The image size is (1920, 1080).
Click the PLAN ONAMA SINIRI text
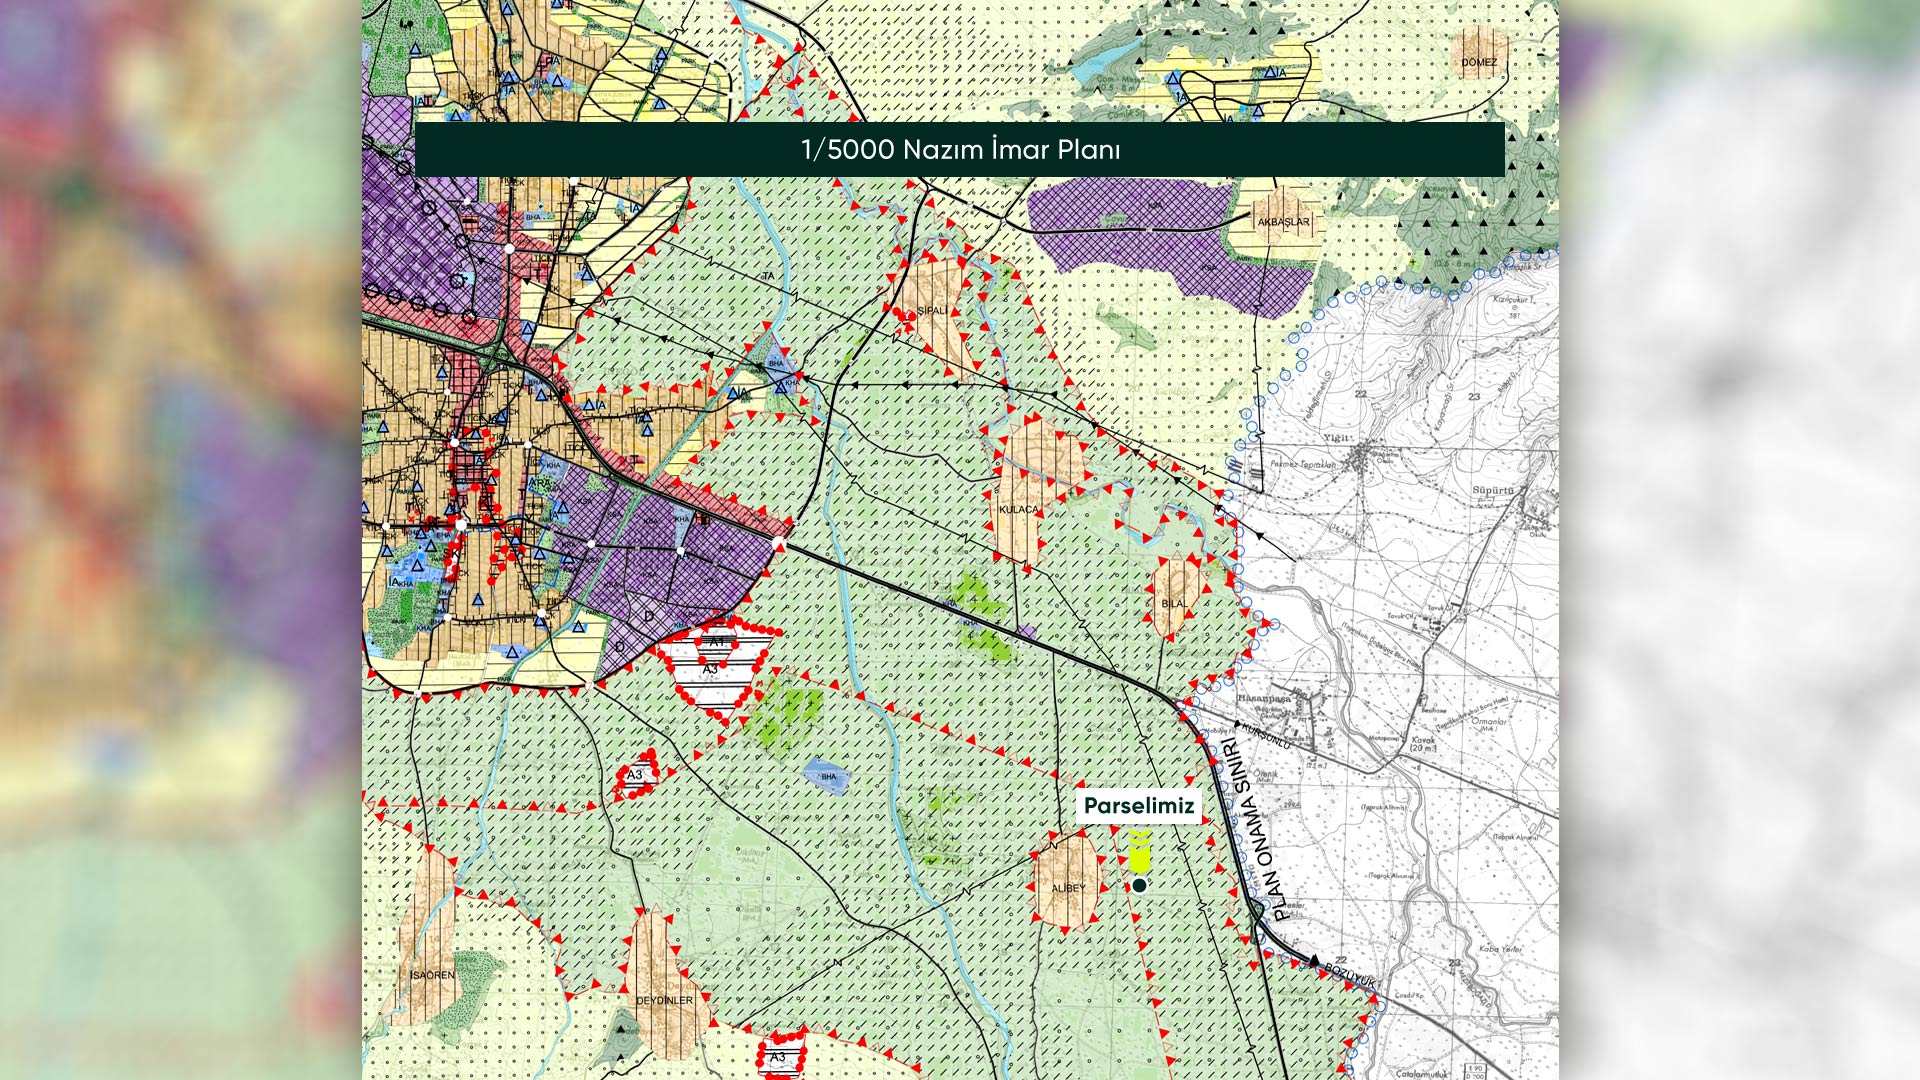coord(1257,828)
